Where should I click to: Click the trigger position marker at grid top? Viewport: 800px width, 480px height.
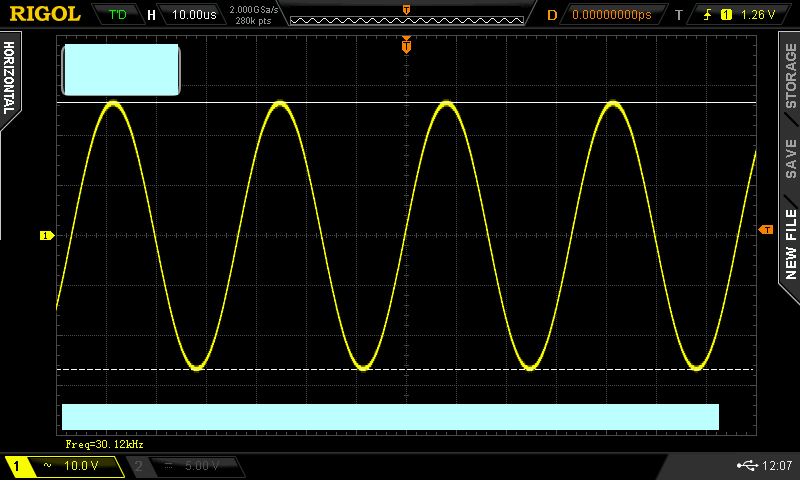click(x=406, y=46)
